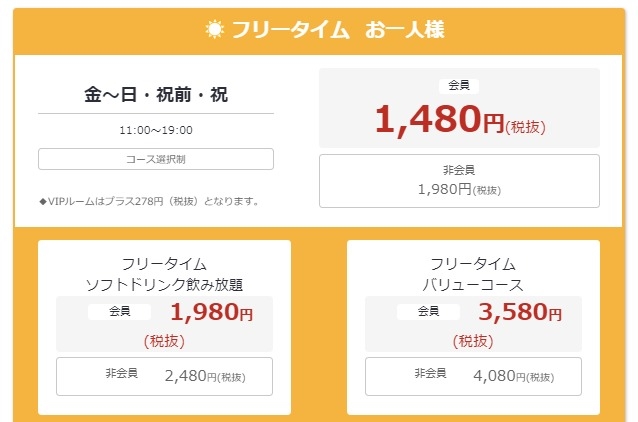Select the 金～日・祝前・祝 day heading
Viewport: 638px width, 422px height.
(155, 96)
